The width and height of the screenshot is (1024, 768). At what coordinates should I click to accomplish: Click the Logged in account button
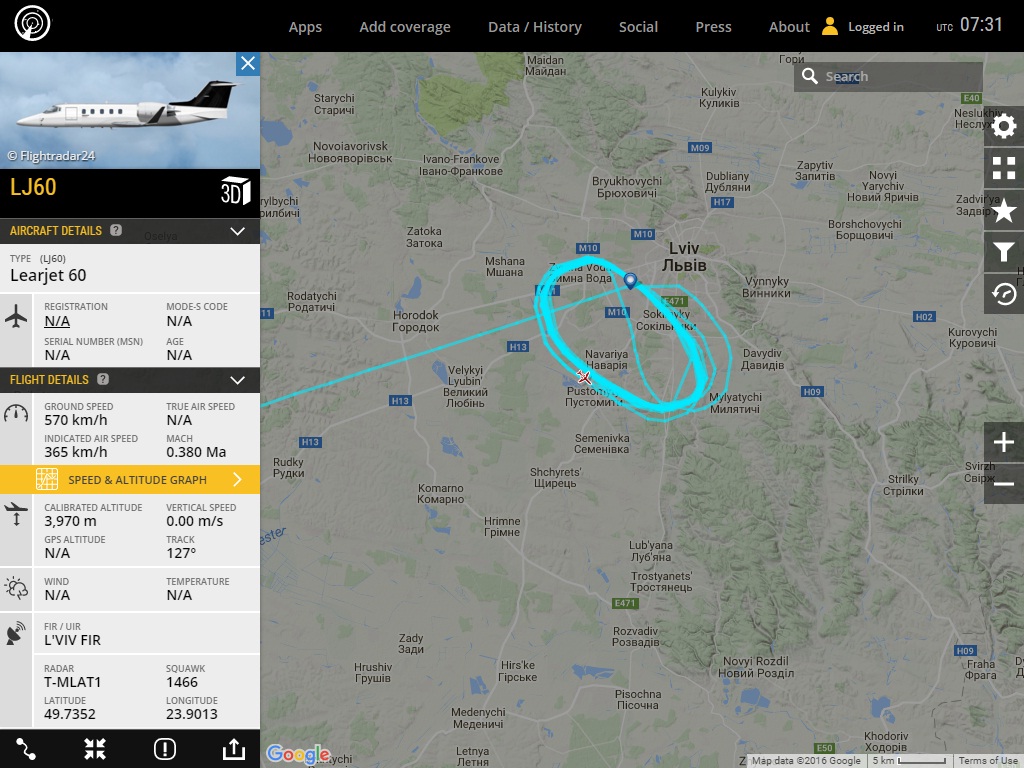tap(863, 27)
